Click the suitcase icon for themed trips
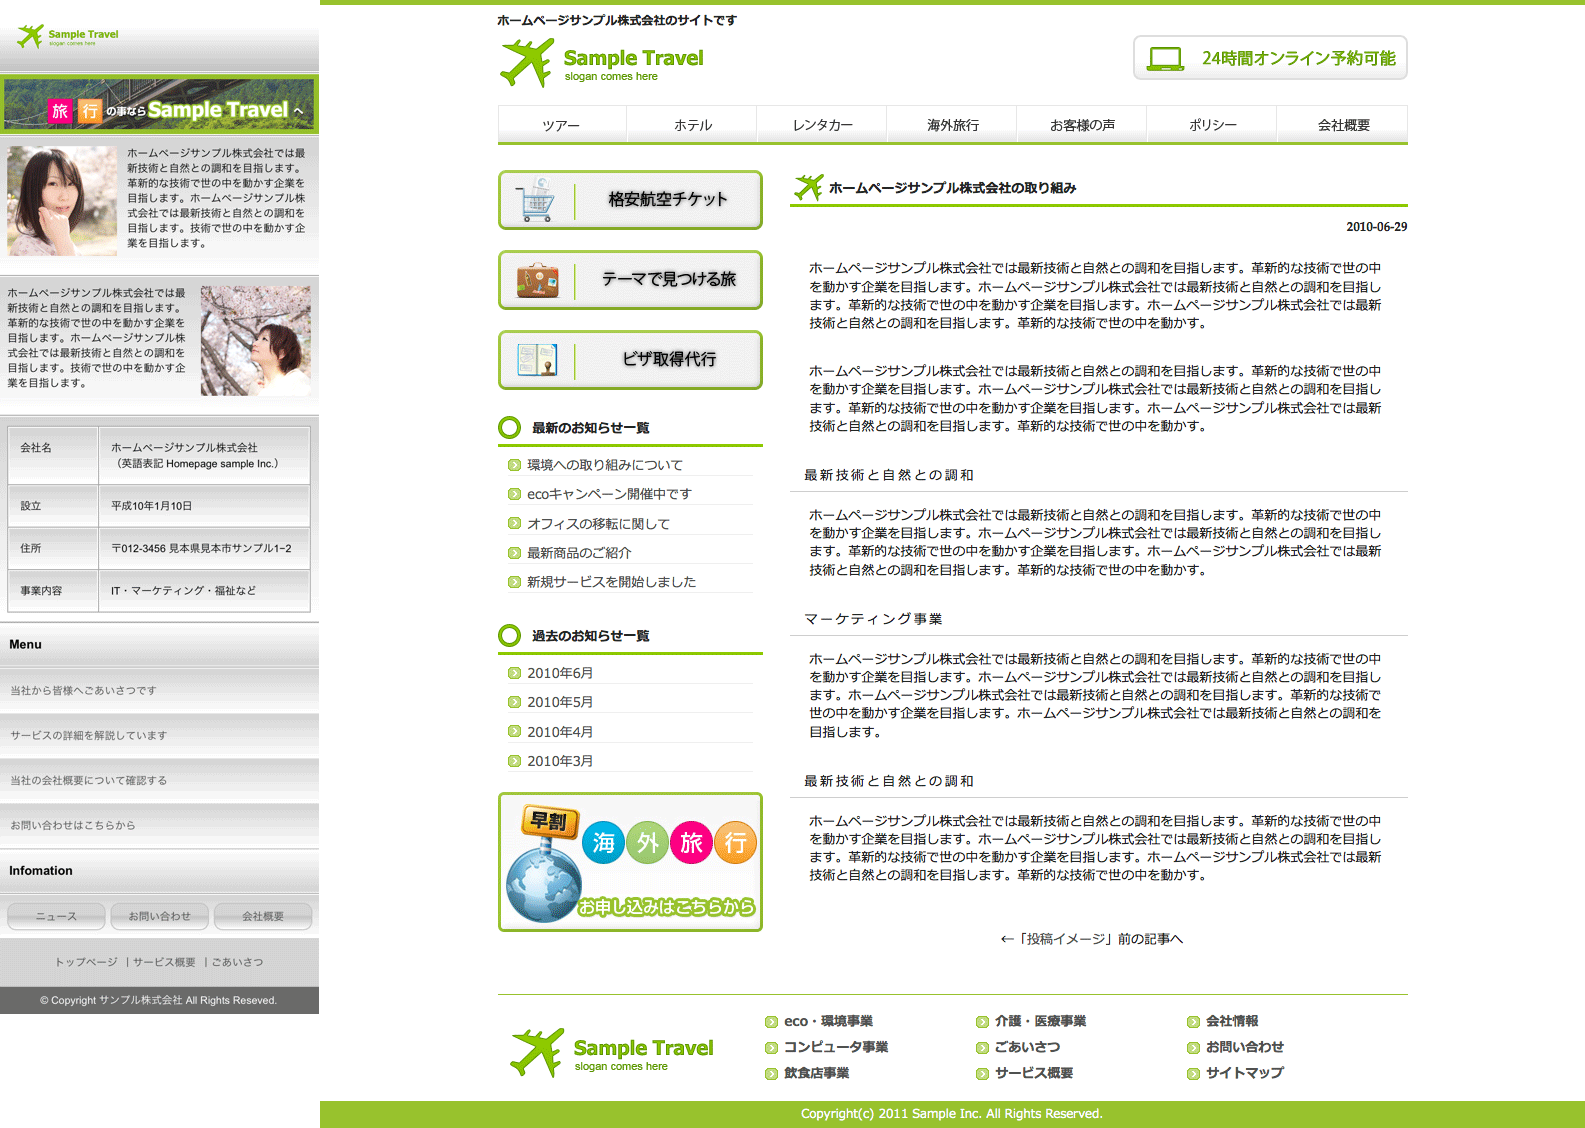 click(537, 280)
